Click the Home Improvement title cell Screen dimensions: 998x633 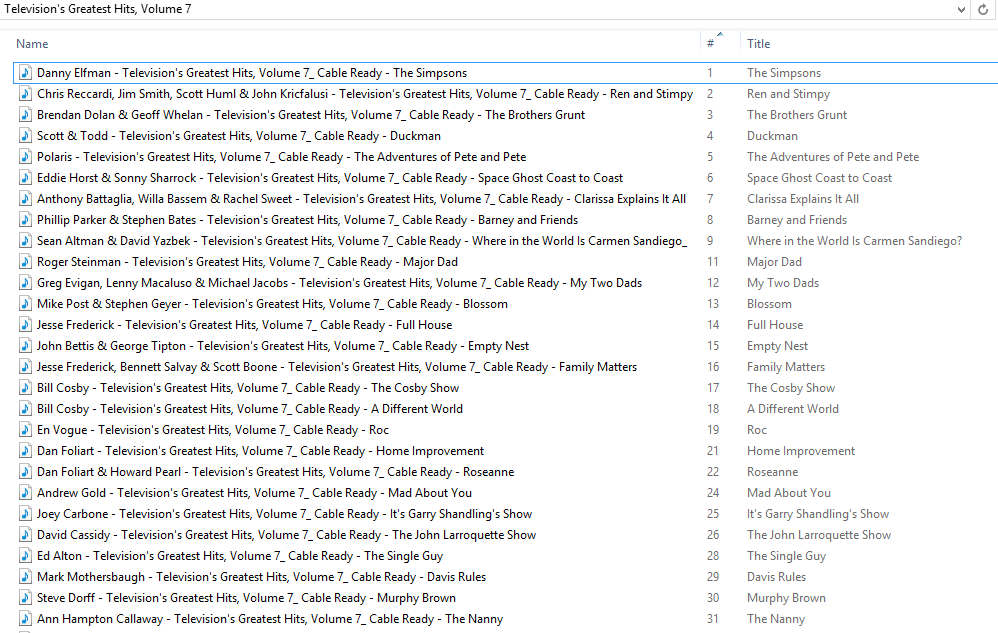(x=800, y=451)
